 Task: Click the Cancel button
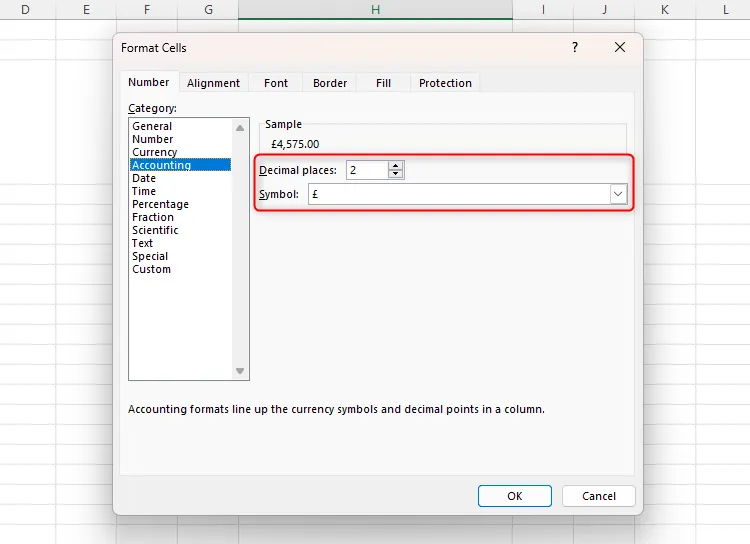[599, 496]
